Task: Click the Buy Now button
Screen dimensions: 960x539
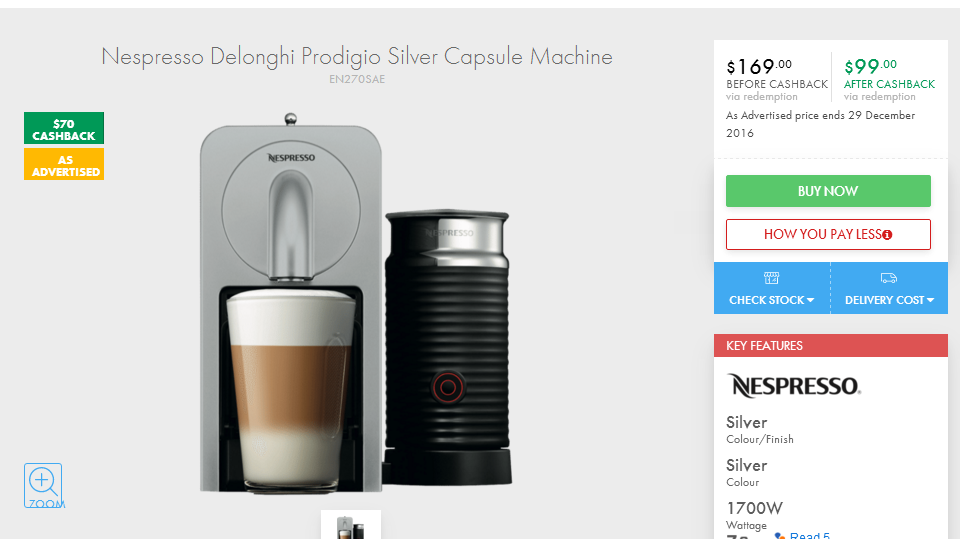Action: [x=828, y=191]
